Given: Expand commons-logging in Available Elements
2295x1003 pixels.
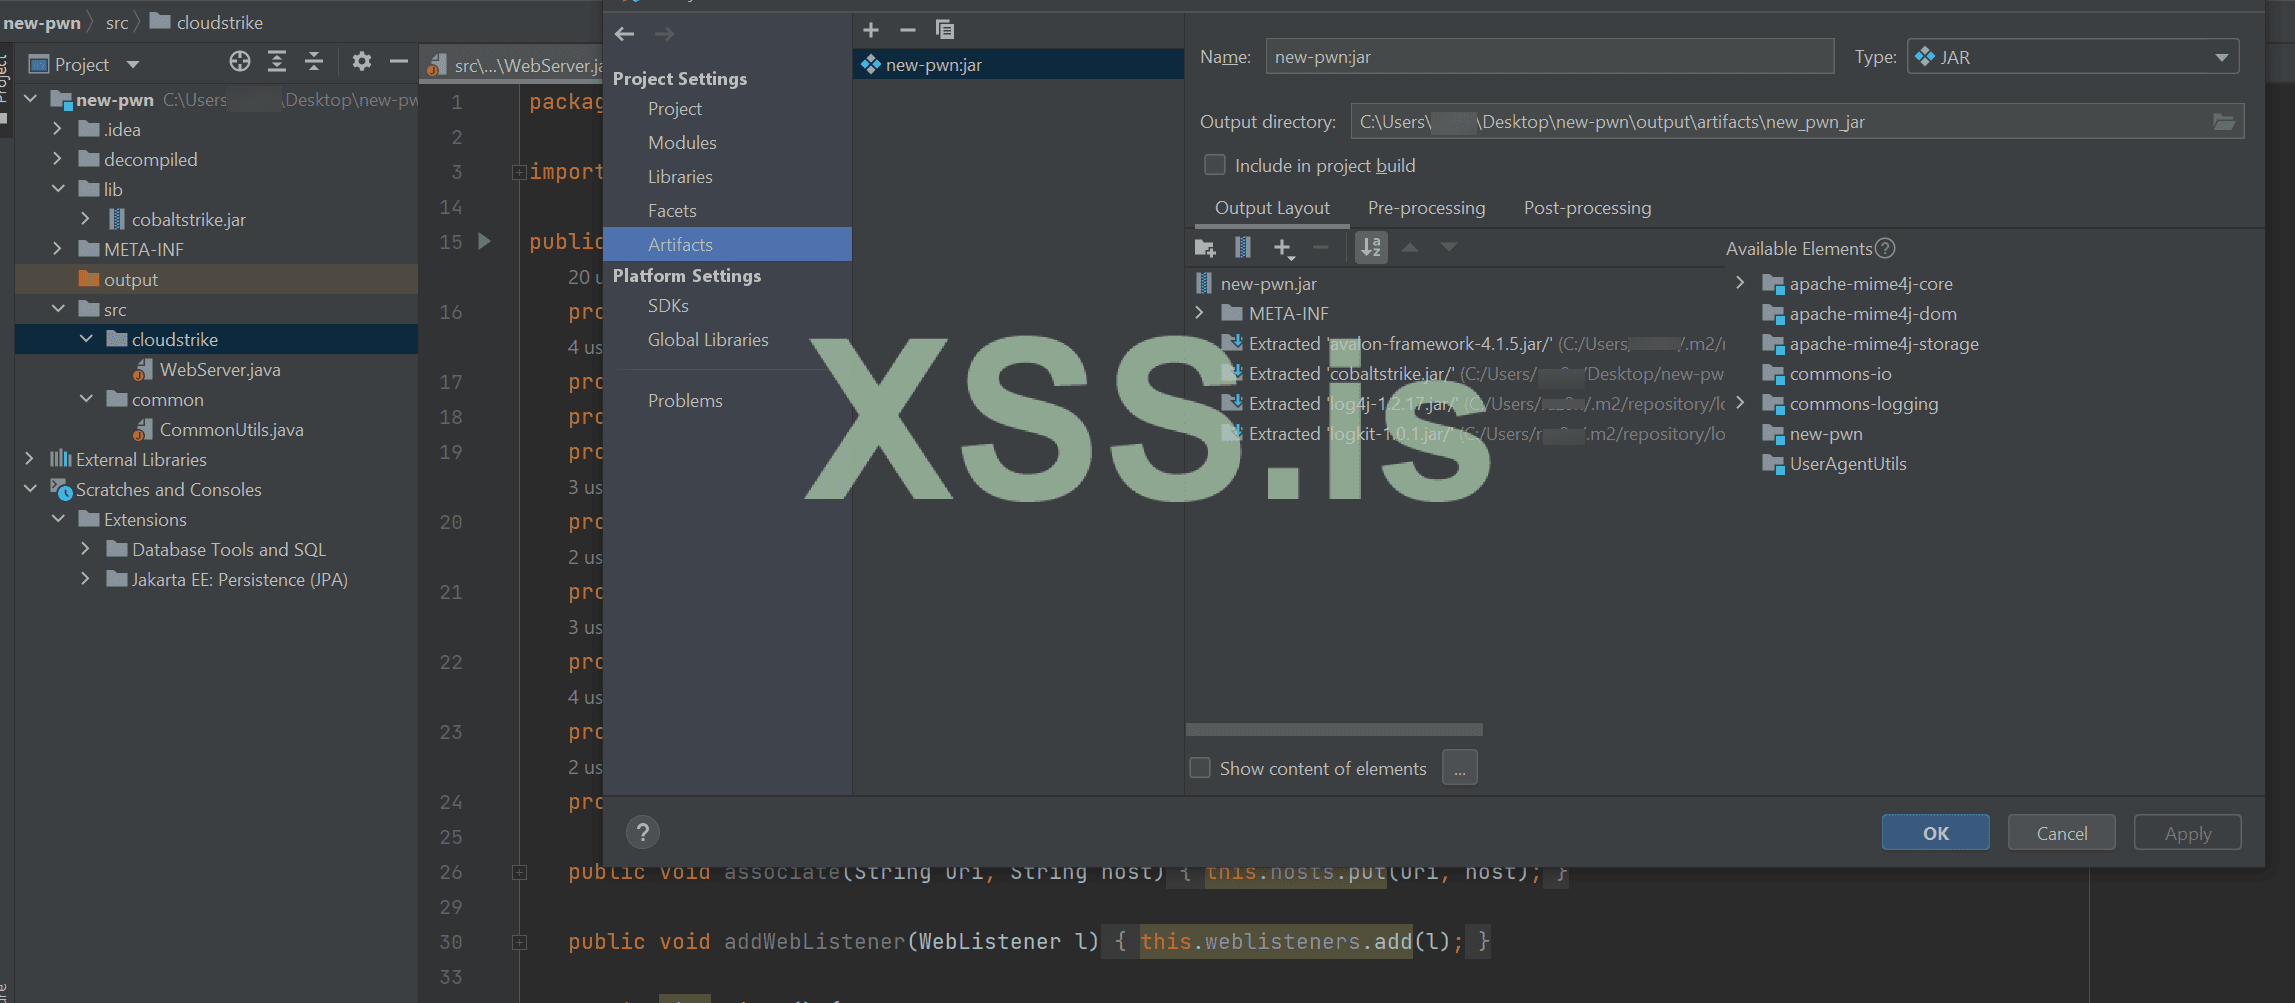Looking at the screenshot, I should point(1740,403).
